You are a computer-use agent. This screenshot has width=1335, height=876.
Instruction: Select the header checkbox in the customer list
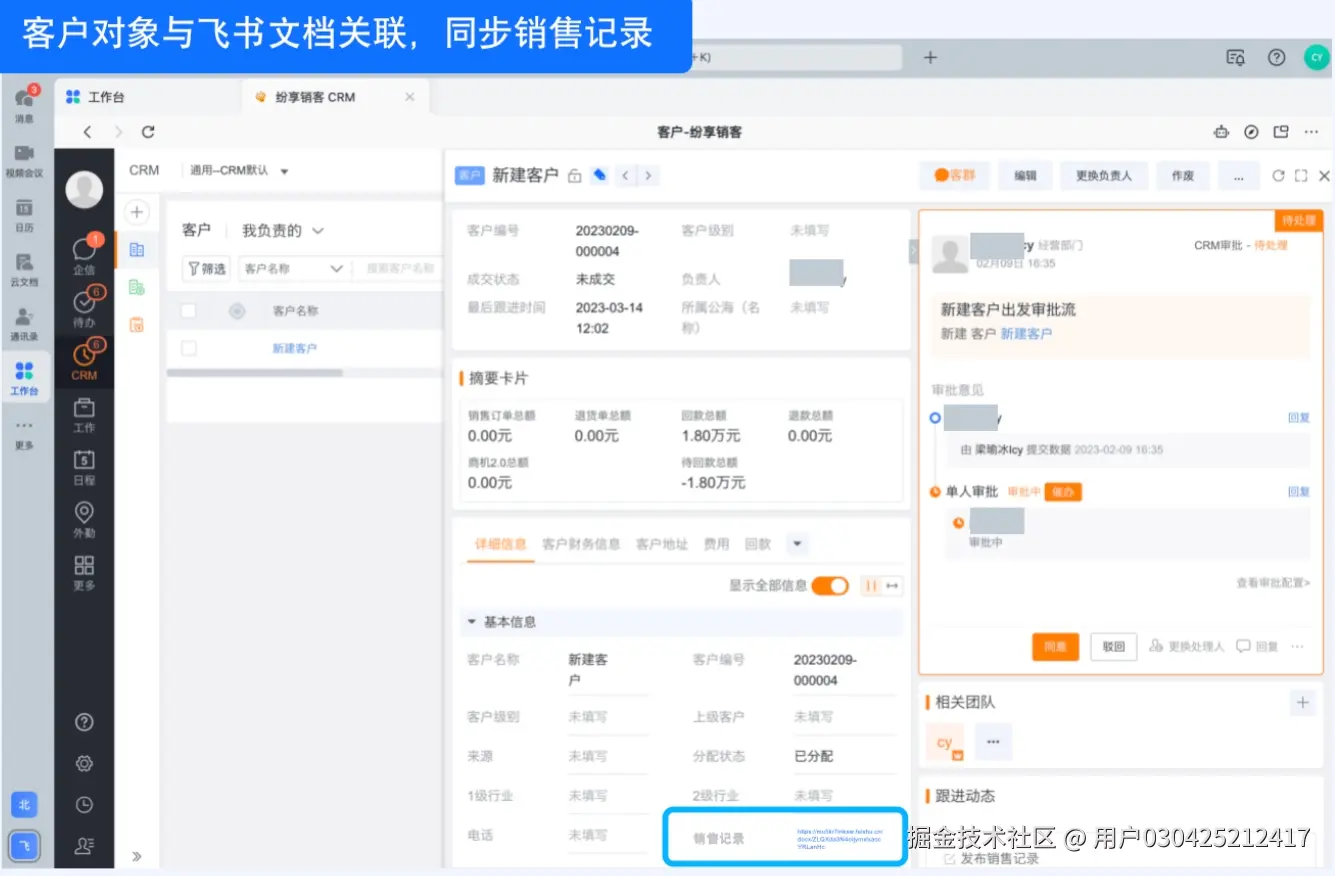tap(187, 310)
